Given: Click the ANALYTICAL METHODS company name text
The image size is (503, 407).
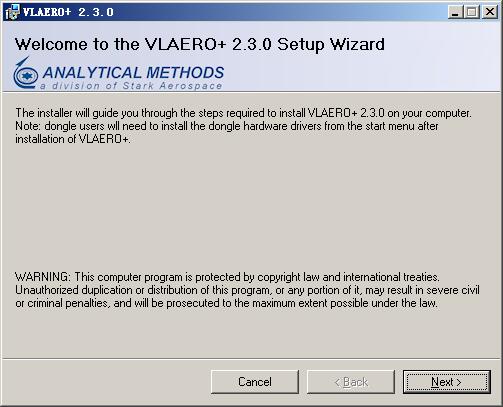Looking at the screenshot, I should pyautogui.click(x=133, y=73).
